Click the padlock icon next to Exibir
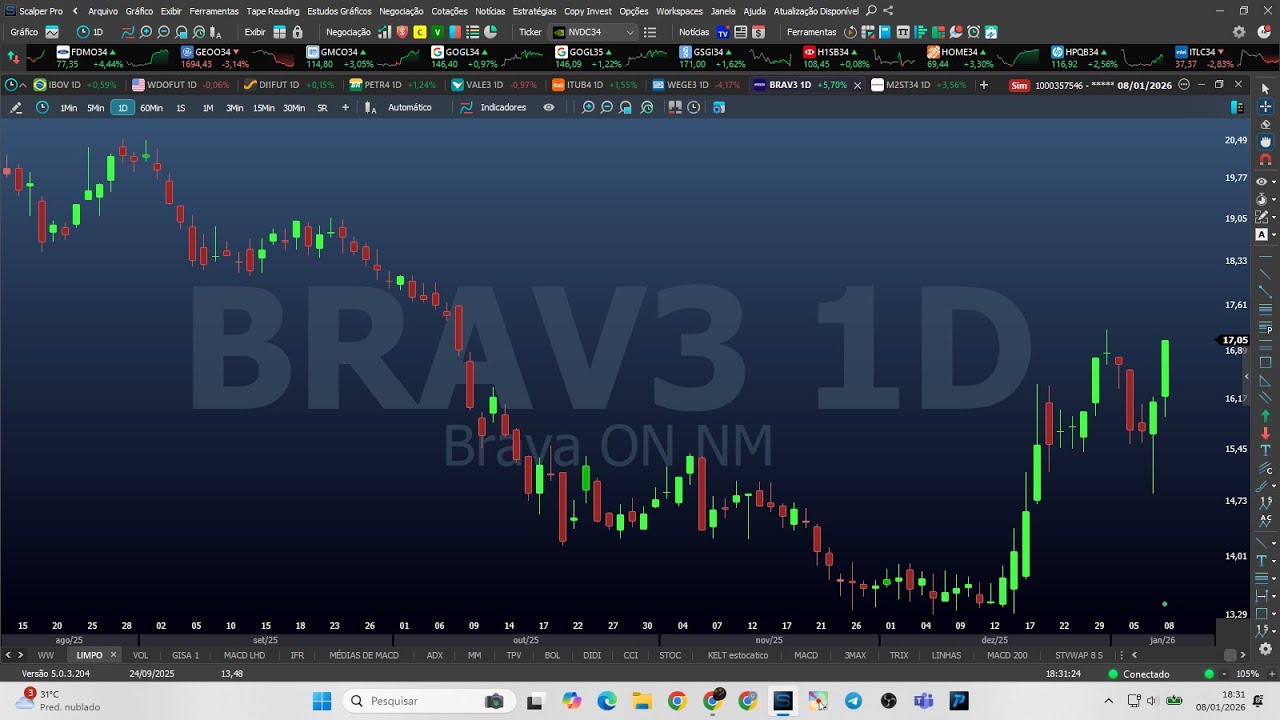This screenshot has width=1280, height=720. point(297,32)
